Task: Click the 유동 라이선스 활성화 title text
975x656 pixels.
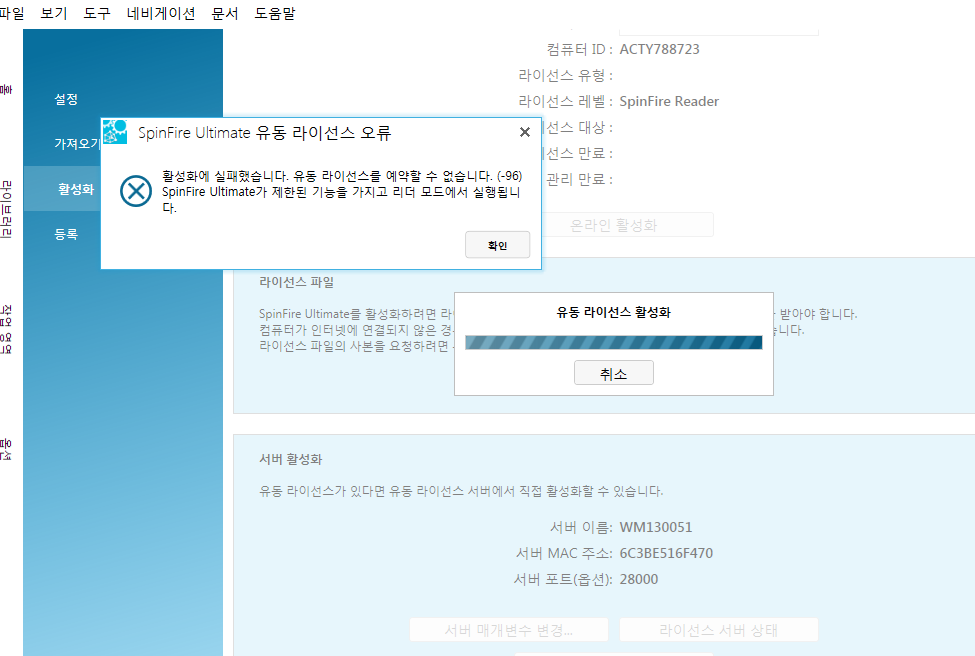Action: [x=614, y=312]
